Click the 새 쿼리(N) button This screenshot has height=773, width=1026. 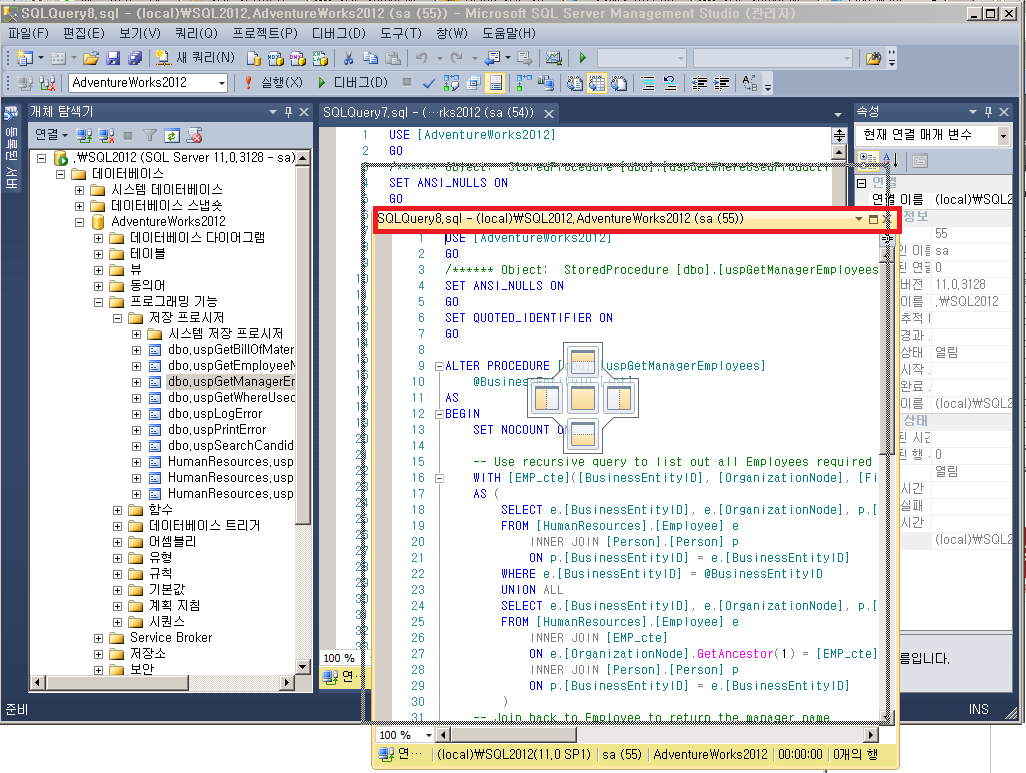[195, 58]
